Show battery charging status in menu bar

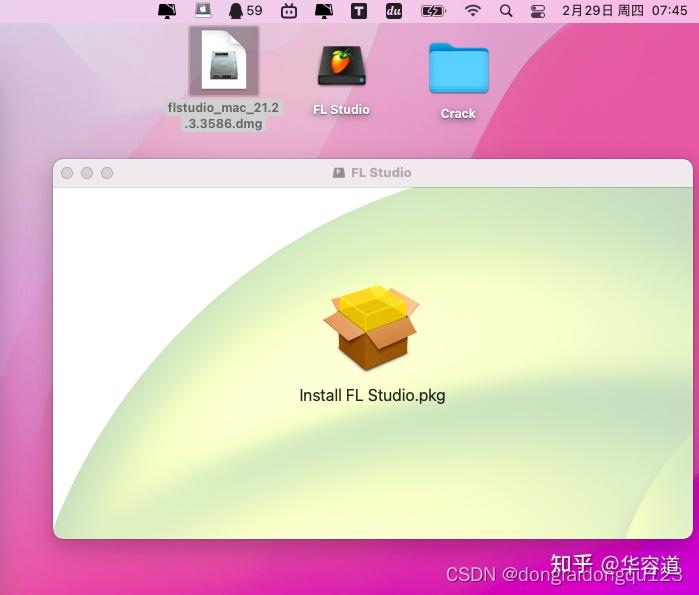tap(433, 11)
